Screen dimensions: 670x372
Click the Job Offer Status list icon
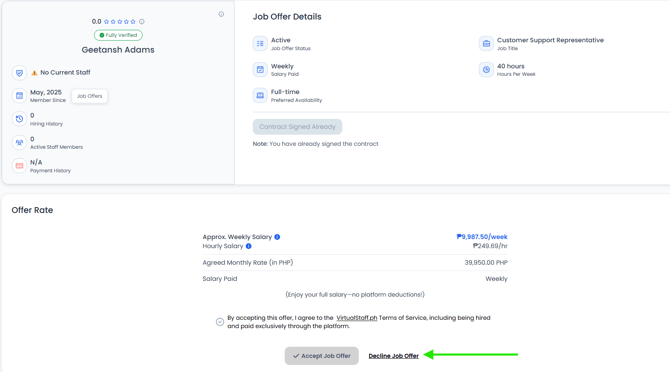(x=260, y=44)
